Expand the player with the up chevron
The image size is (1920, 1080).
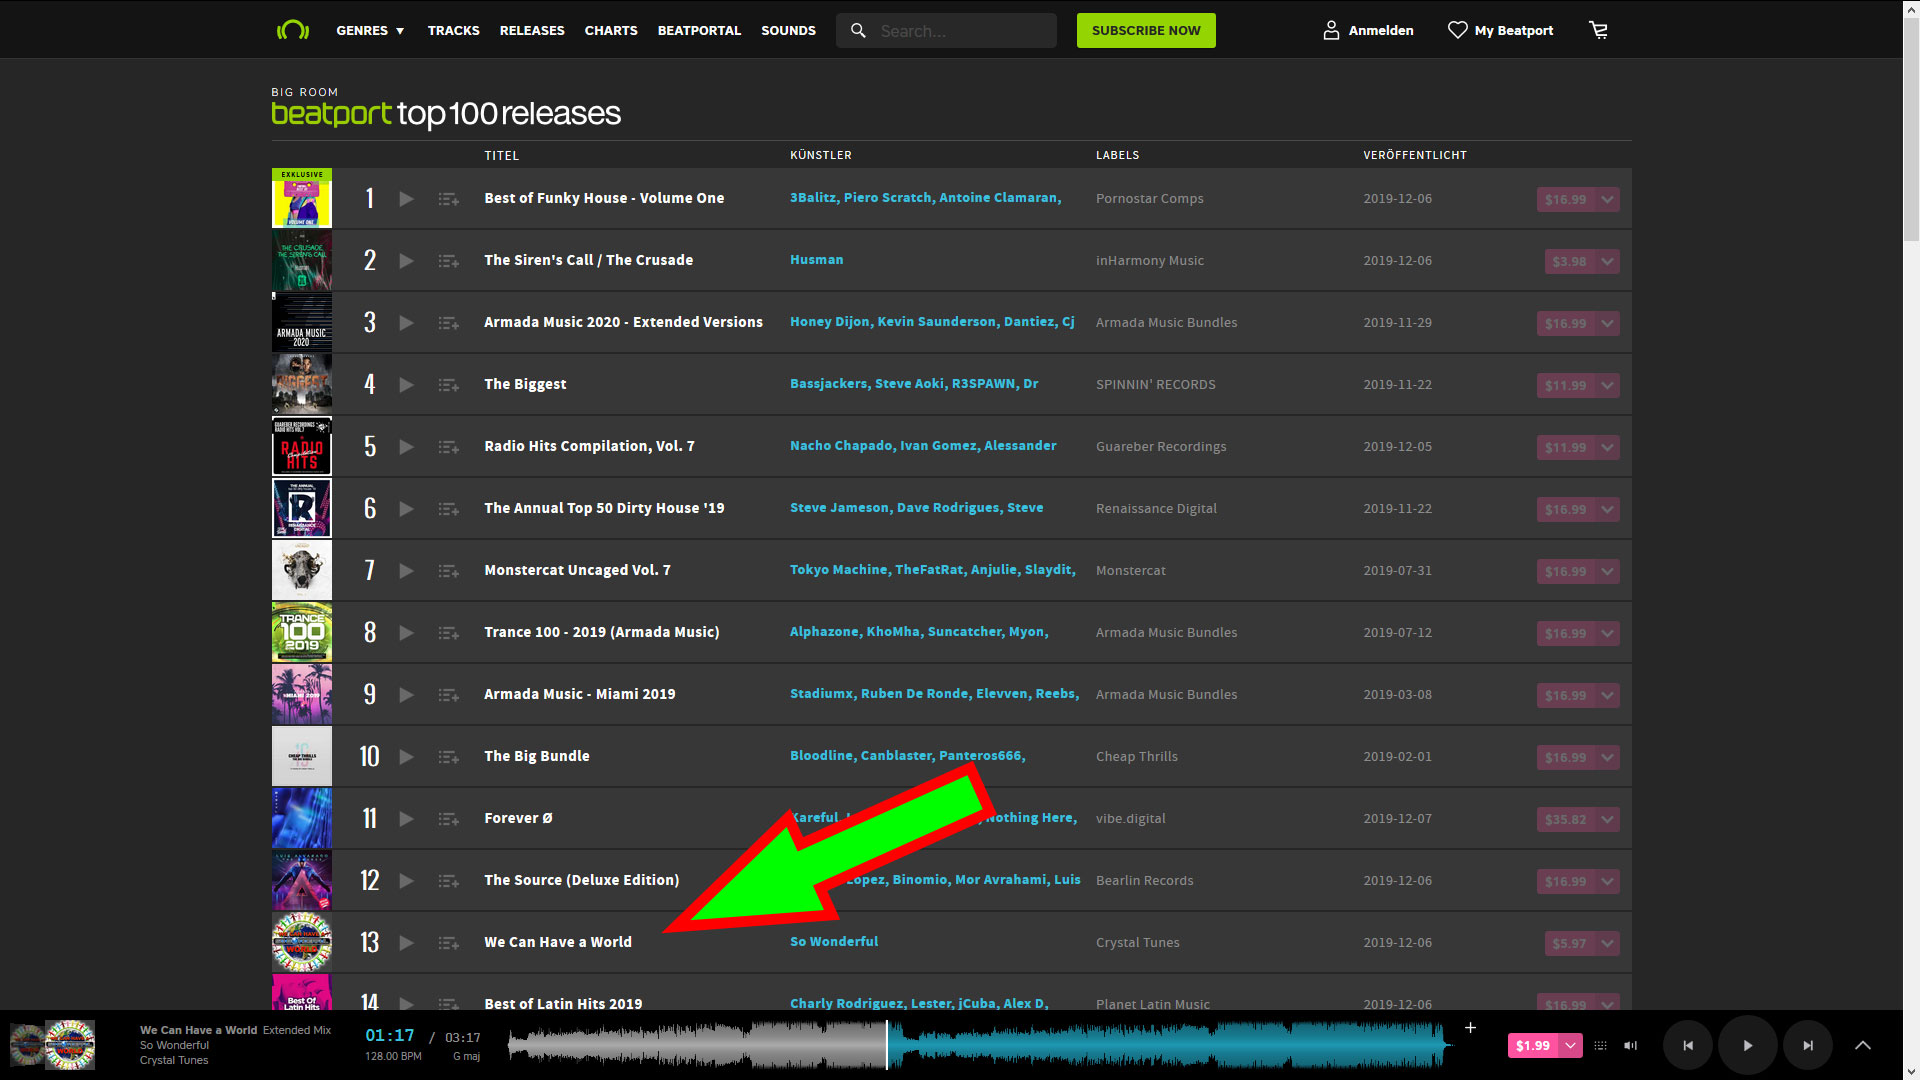(x=1862, y=1045)
